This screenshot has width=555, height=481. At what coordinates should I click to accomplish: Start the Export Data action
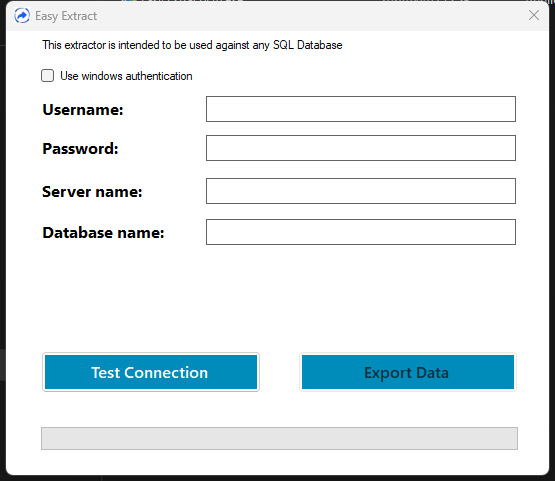point(408,372)
